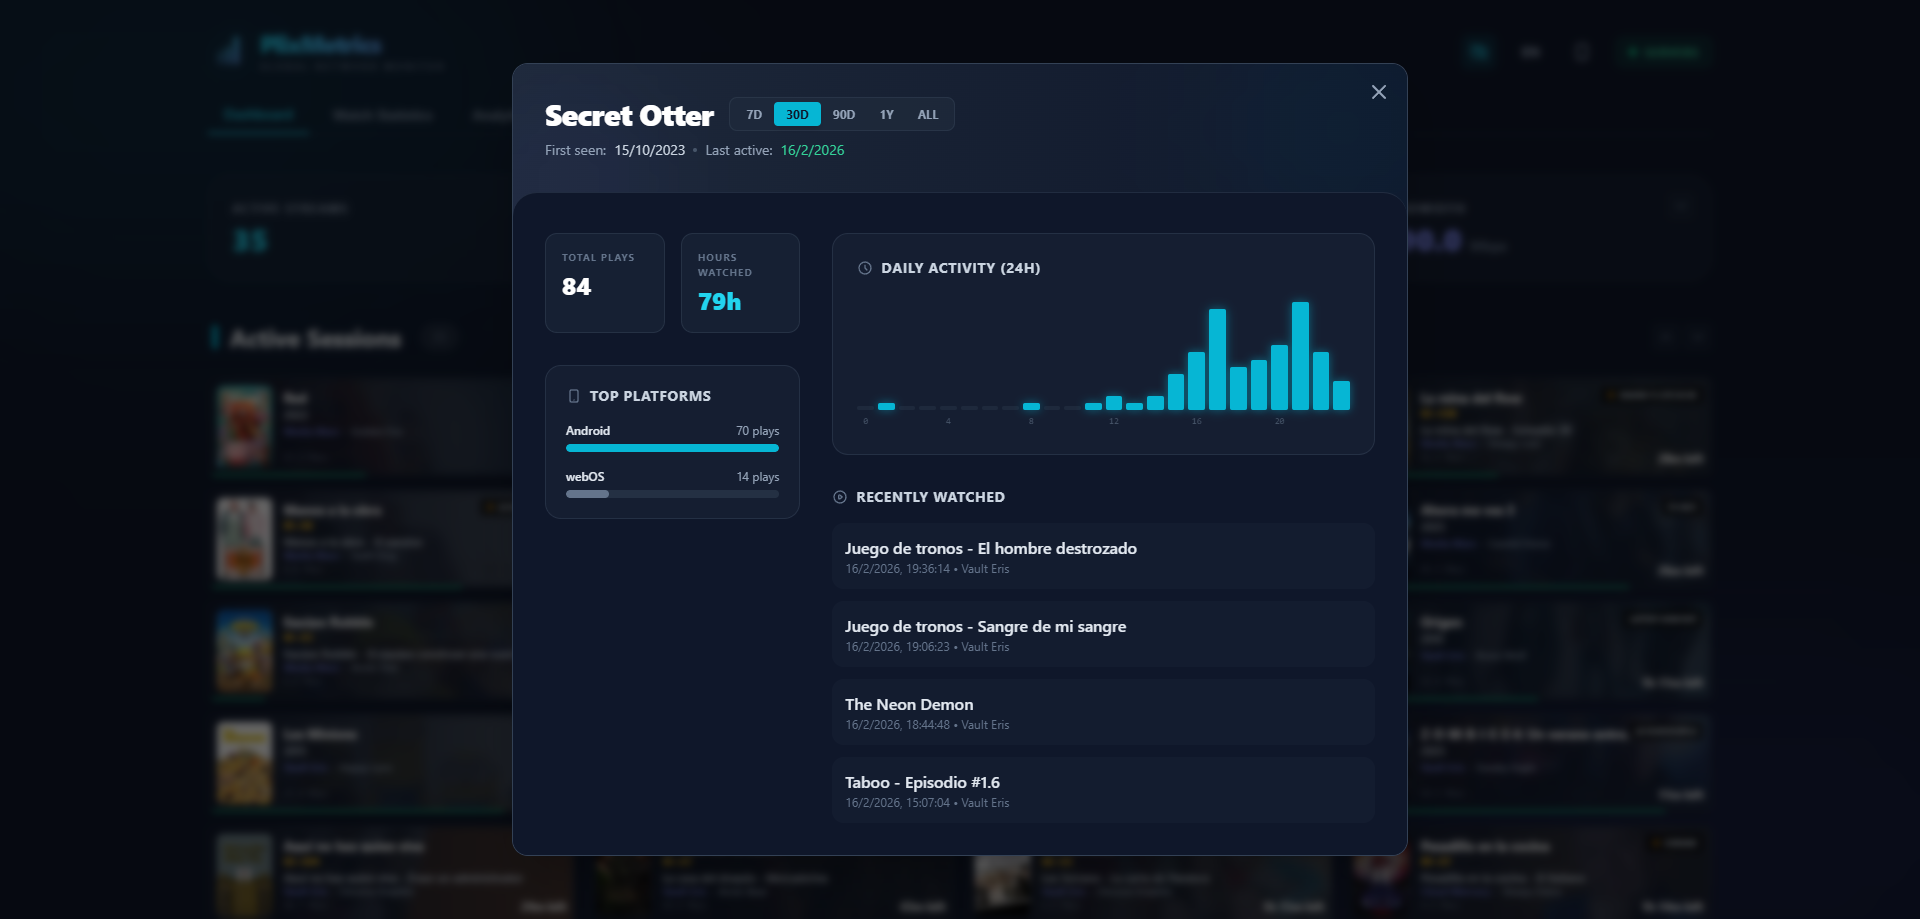The width and height of the screenshot is (1920, 919).
Task: Click the Hours Watched 79h card
Action: click(x=740, y=283)
